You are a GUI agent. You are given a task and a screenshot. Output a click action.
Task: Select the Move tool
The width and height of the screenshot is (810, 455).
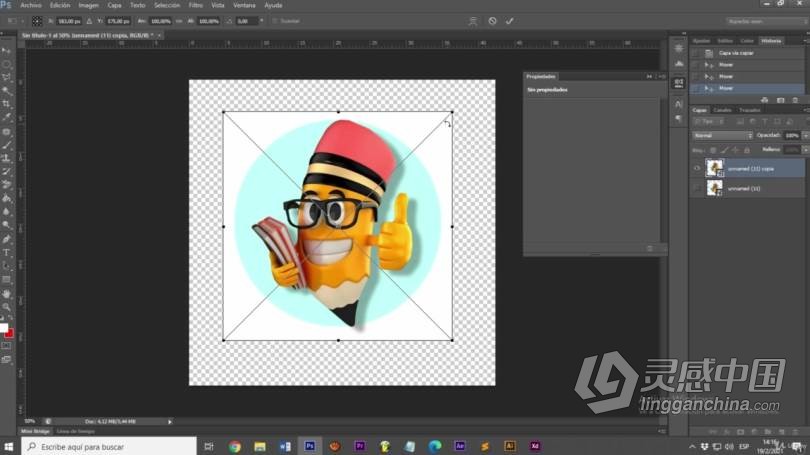click(x=6, y=50)
